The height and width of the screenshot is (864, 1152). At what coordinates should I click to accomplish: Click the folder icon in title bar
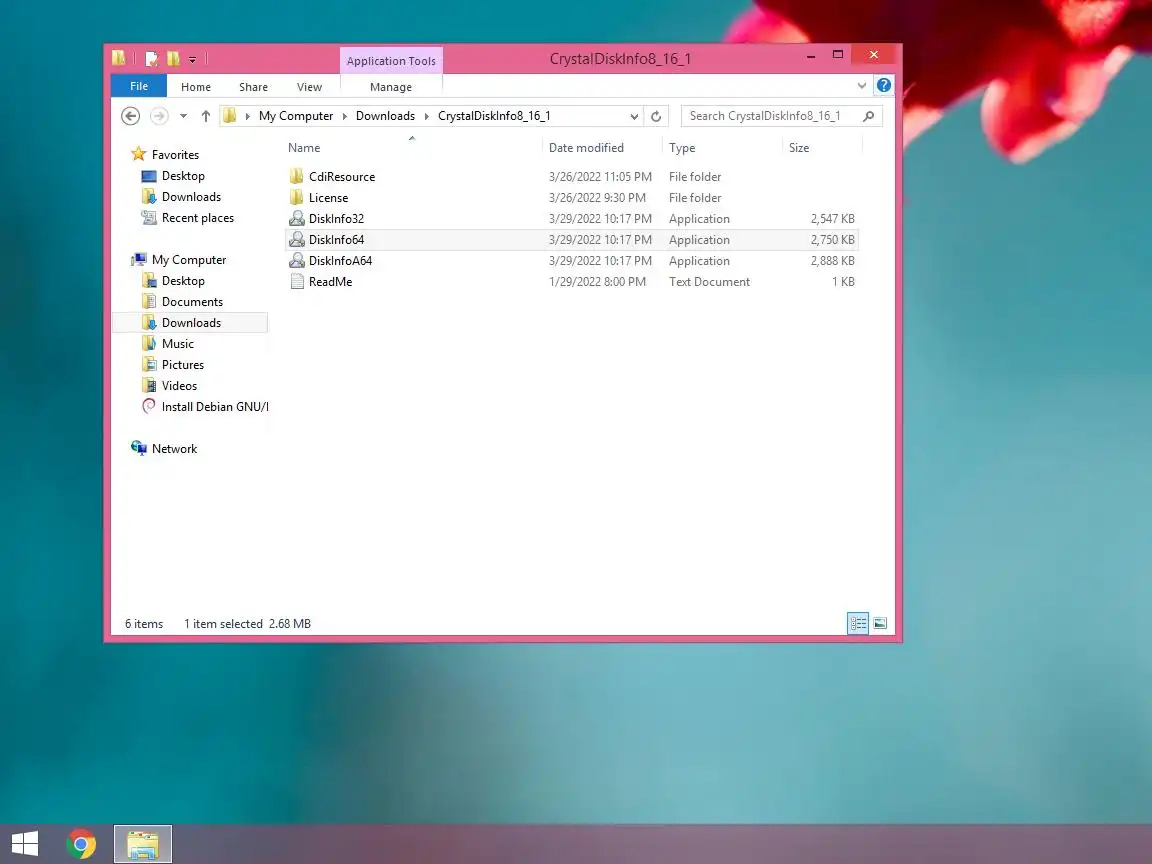[119, 57]
